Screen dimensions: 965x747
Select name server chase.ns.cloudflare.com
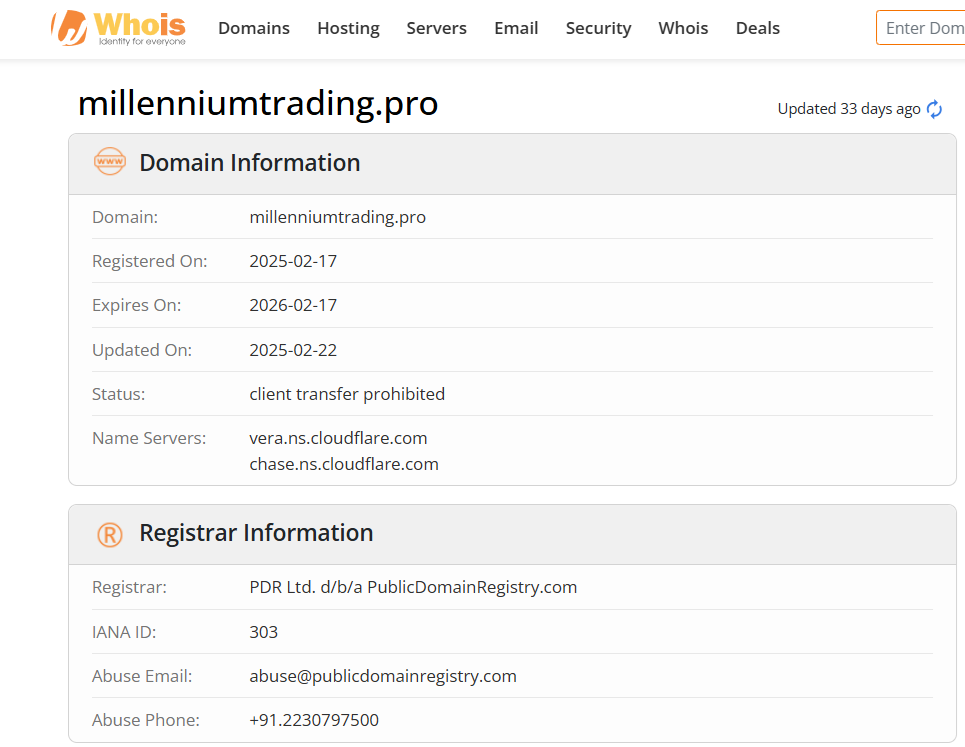(x=344, y=464)
